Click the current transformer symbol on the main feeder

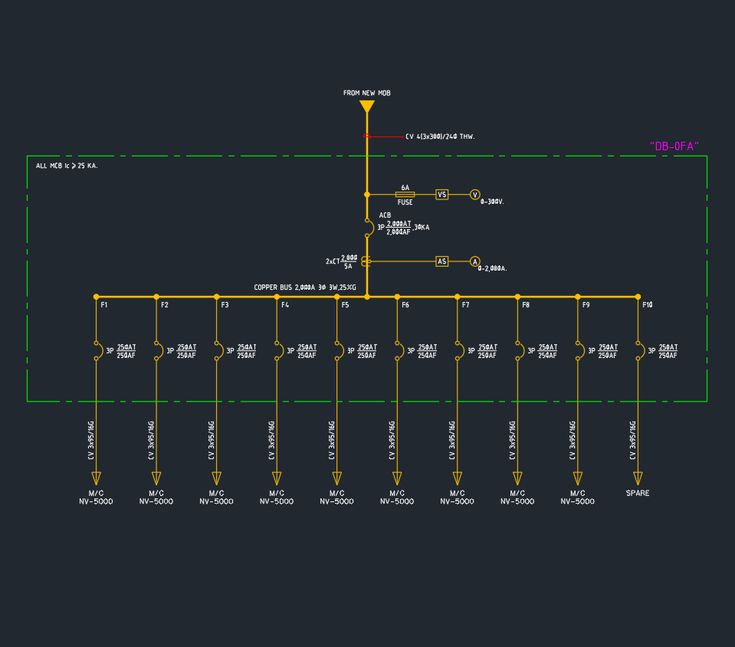367,262
